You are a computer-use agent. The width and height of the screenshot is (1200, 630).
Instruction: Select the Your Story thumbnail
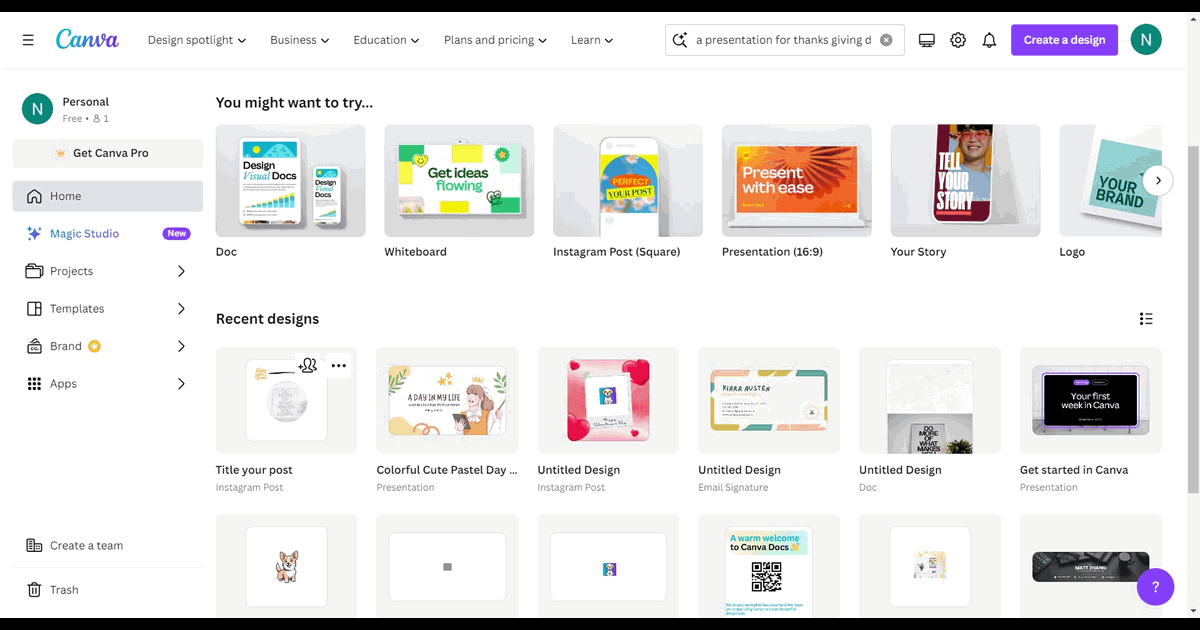tap(966, 180)
